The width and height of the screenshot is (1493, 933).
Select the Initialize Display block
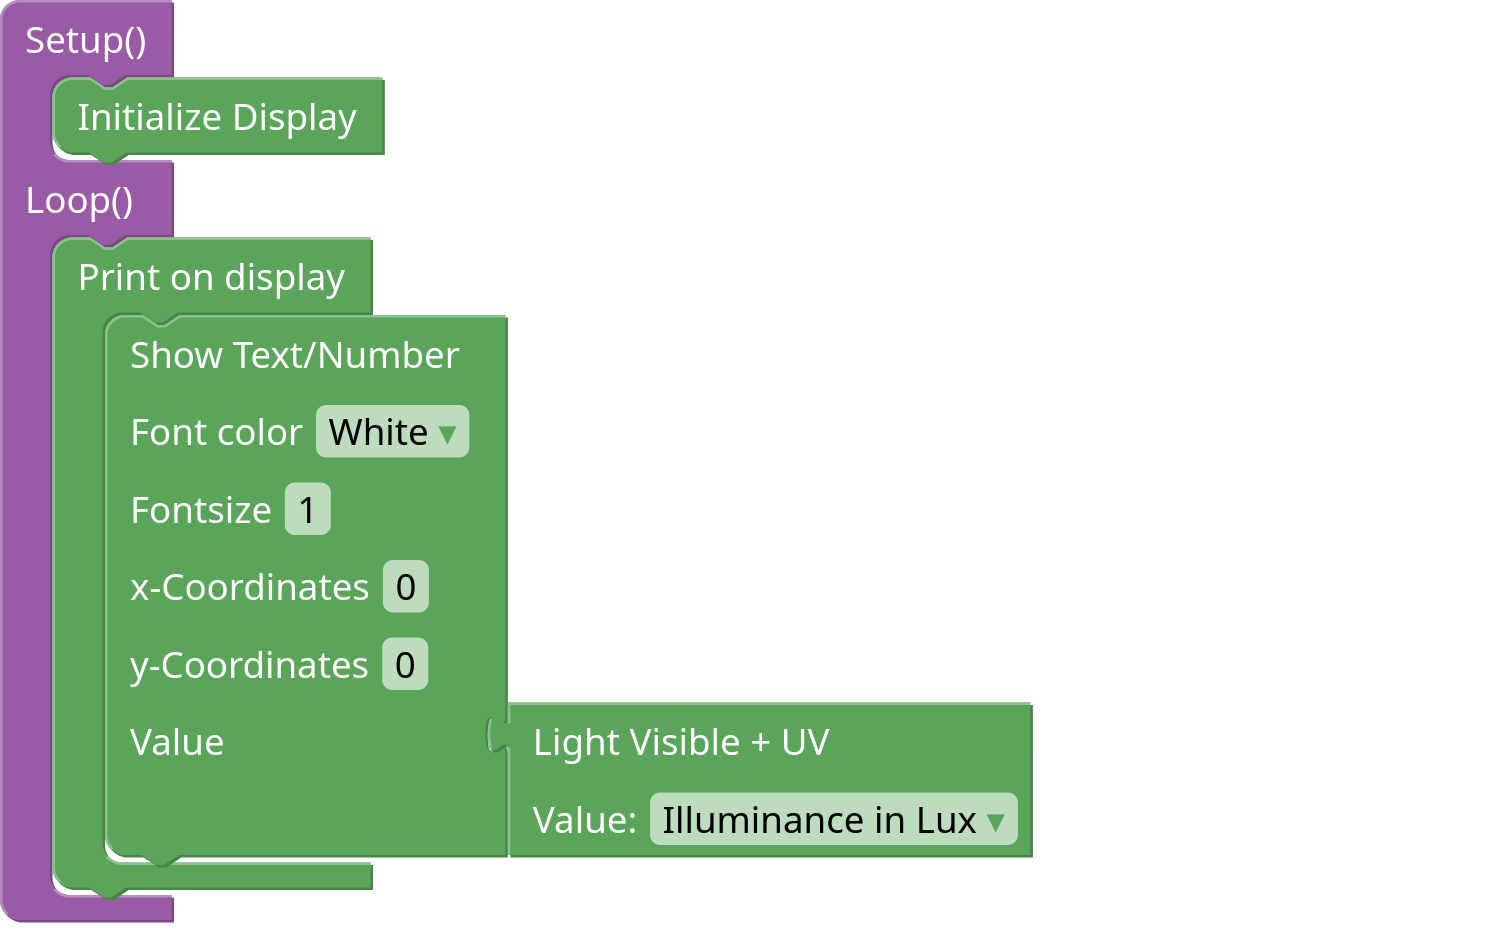217,117
